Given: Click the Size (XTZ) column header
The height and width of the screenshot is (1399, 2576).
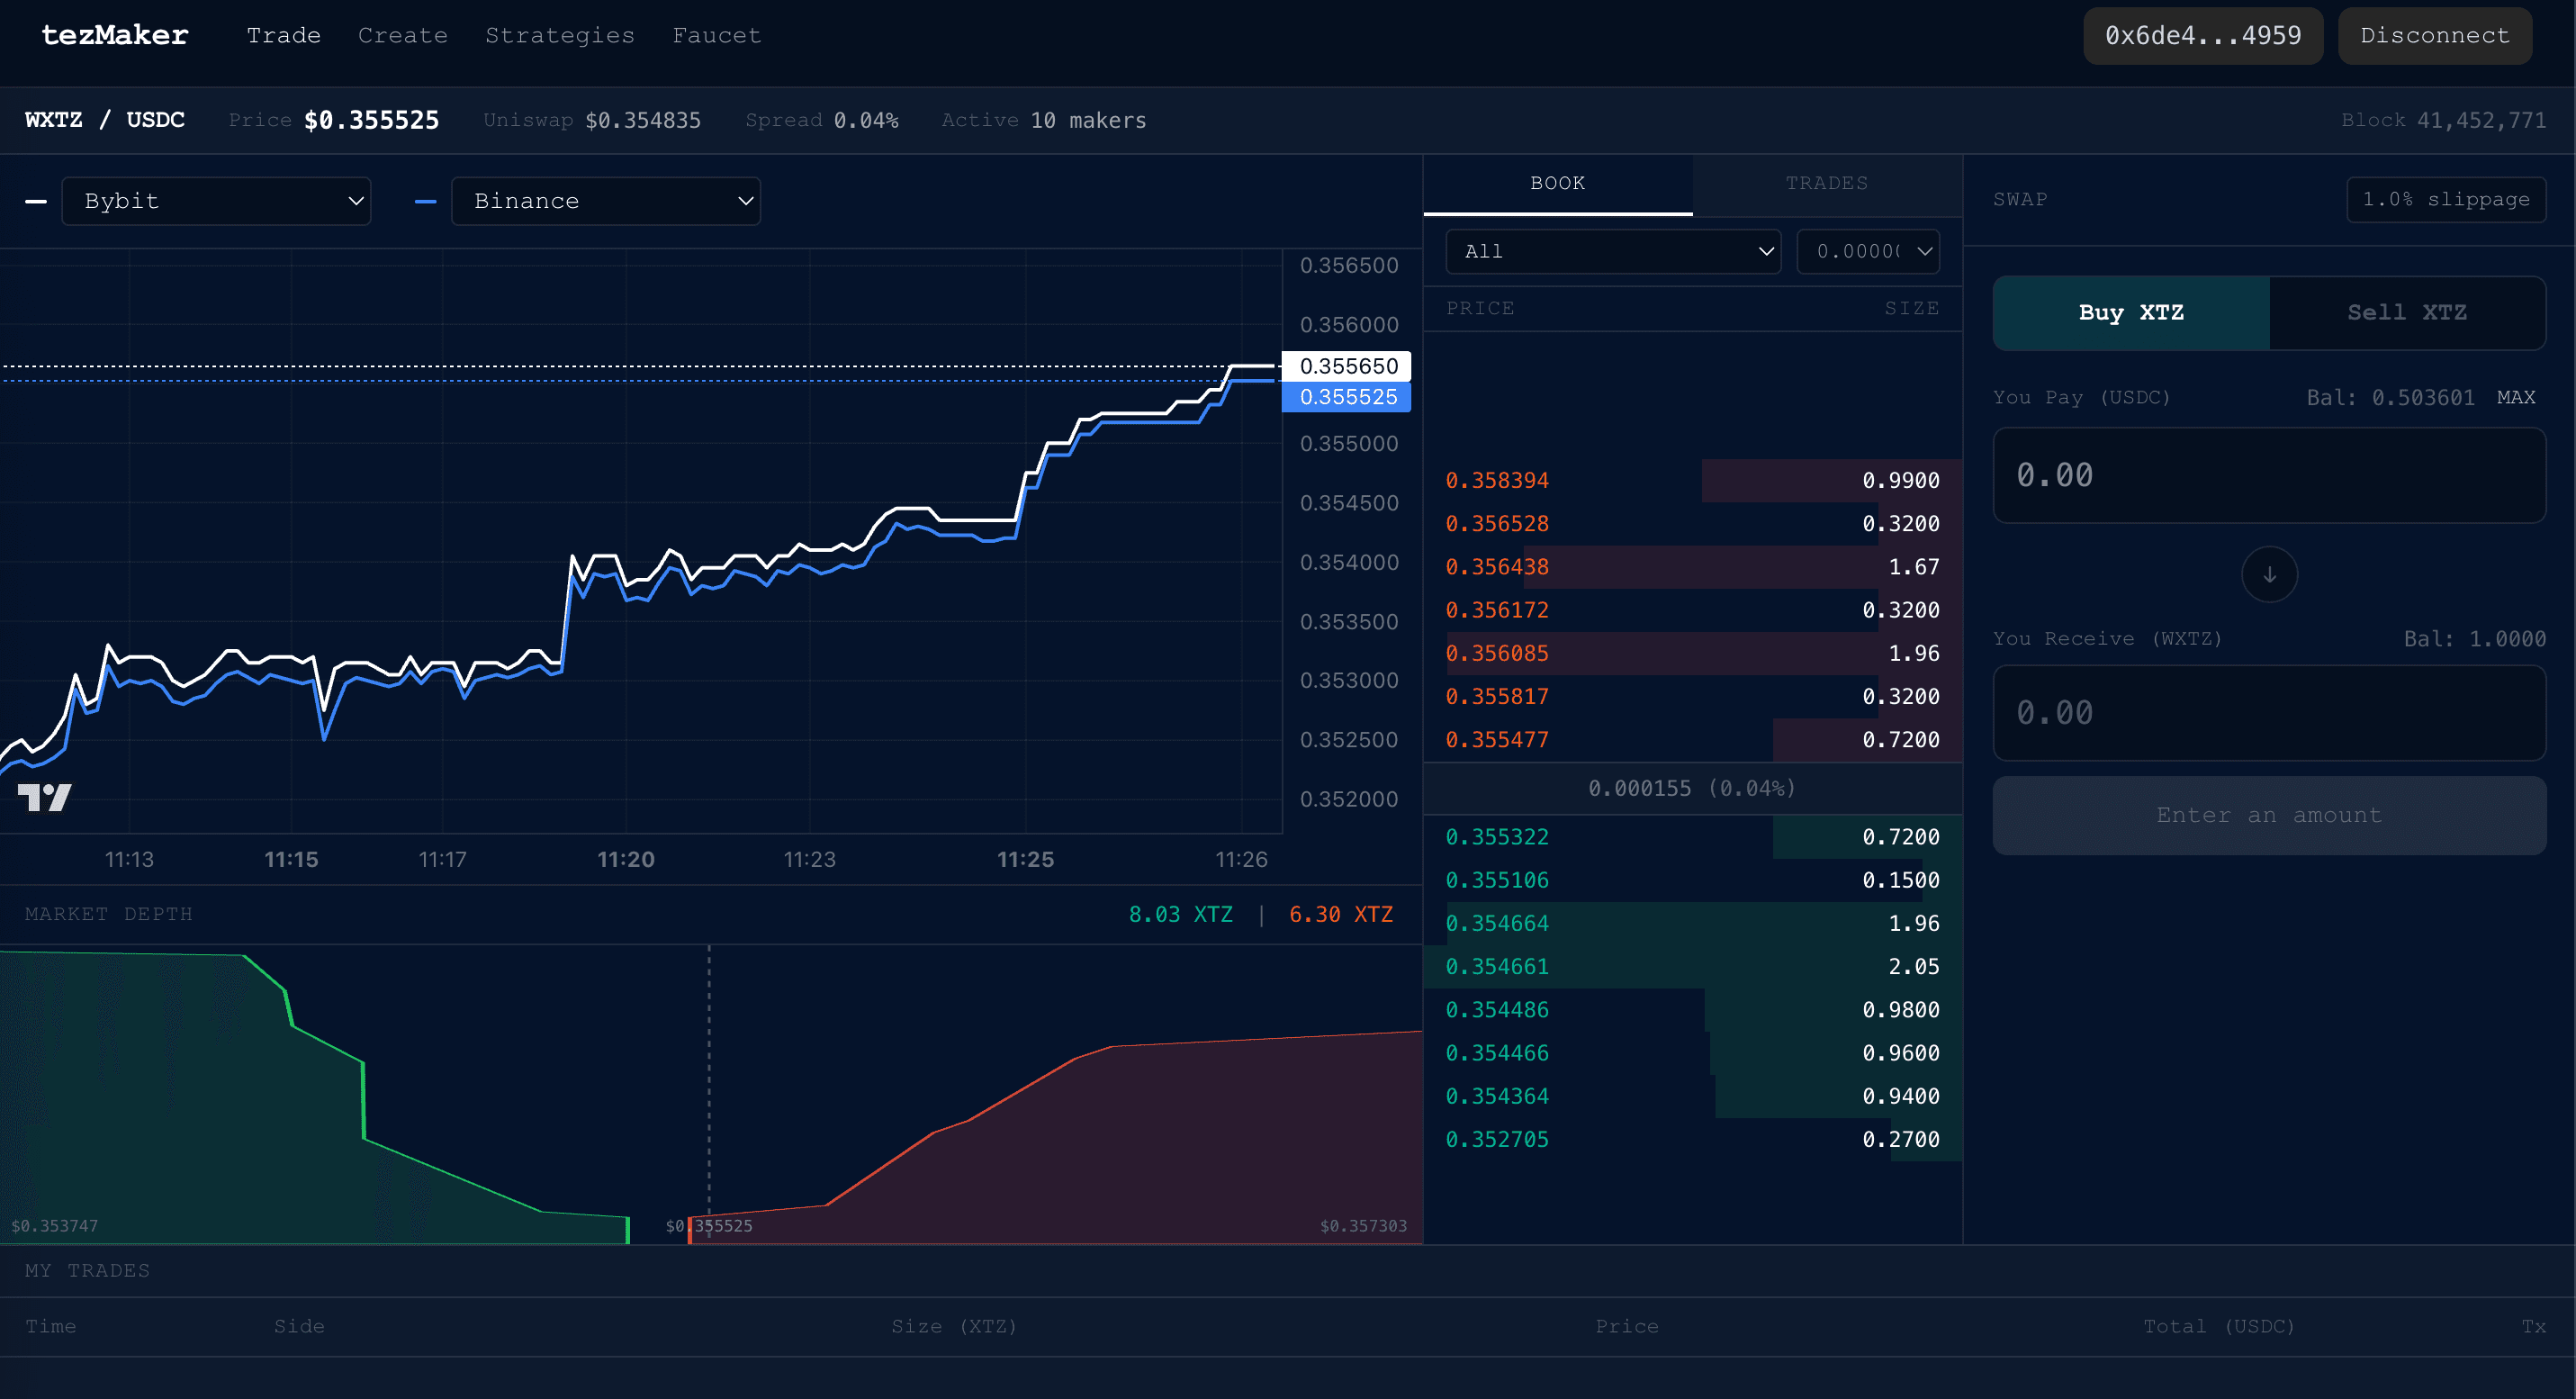Looking at the screenshot, I should pos(954,1326).
